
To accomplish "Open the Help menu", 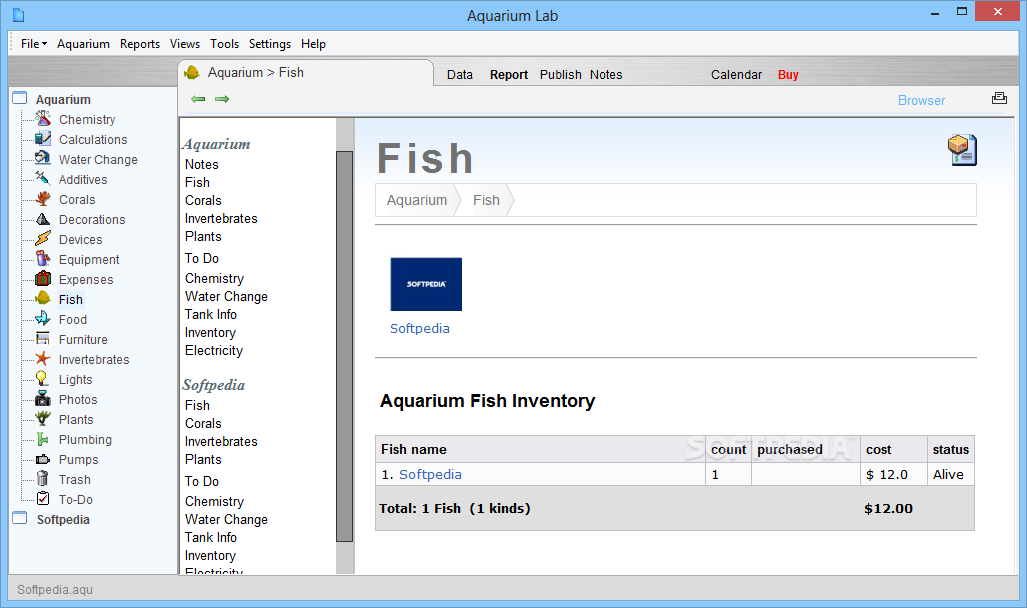I will (313, 44).
